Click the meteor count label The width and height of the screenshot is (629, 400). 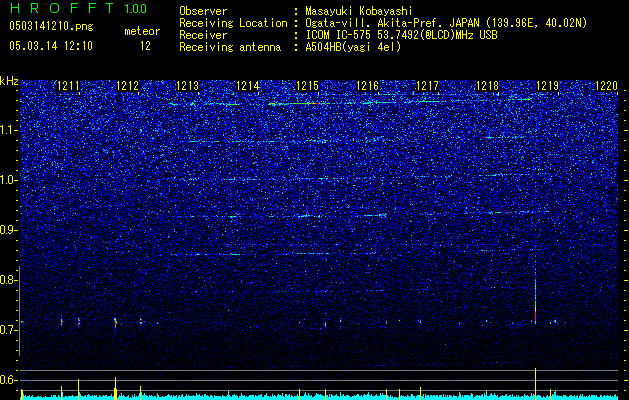(x=142, y=31)
